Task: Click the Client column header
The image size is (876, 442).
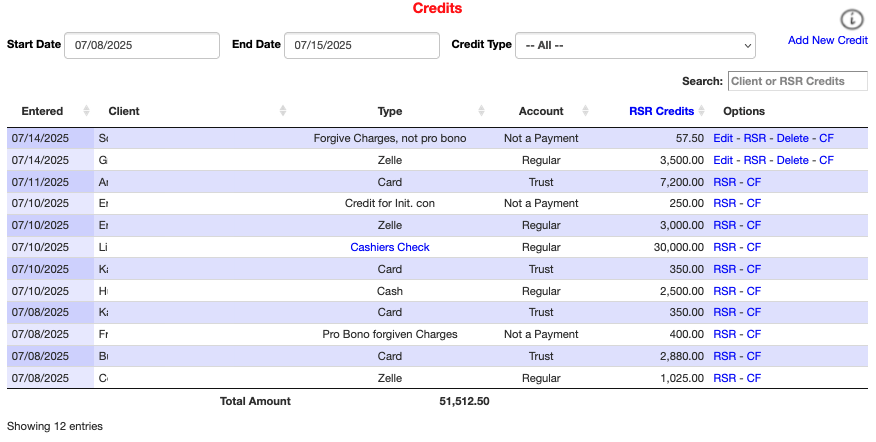Action: 123,111
